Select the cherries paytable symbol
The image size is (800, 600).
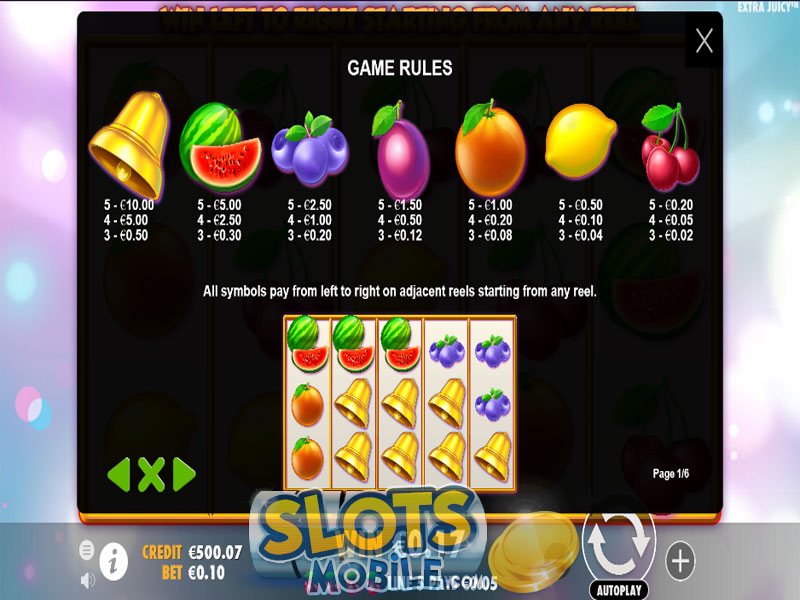point(670,146)
